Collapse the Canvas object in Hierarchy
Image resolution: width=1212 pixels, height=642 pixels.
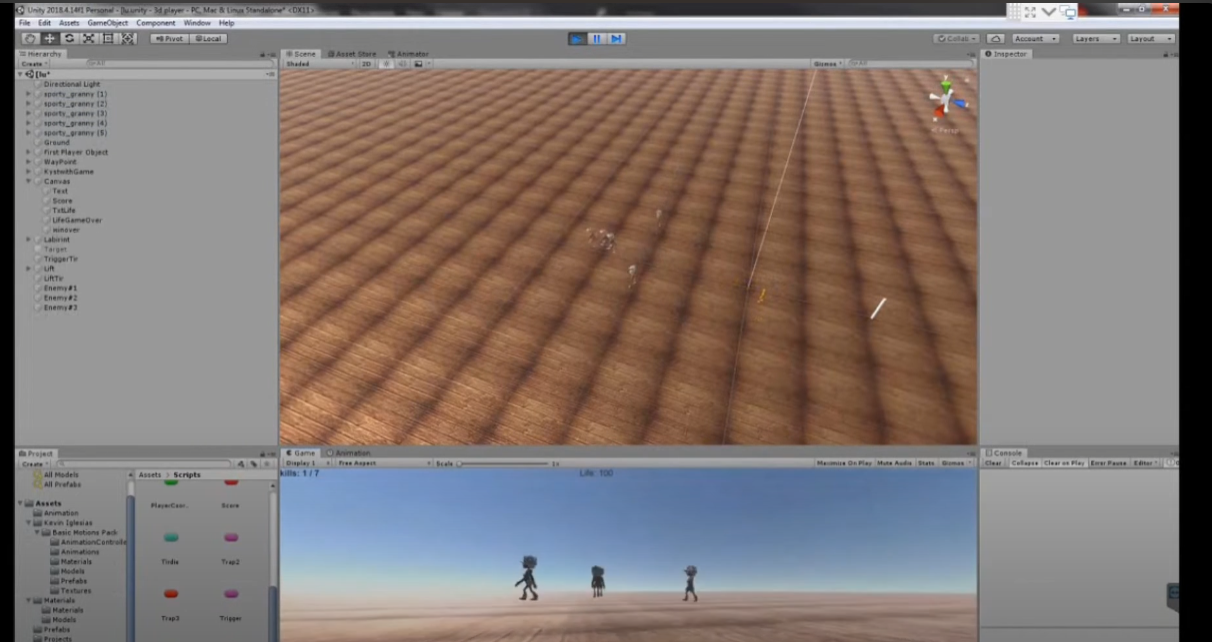coord(28,181)
